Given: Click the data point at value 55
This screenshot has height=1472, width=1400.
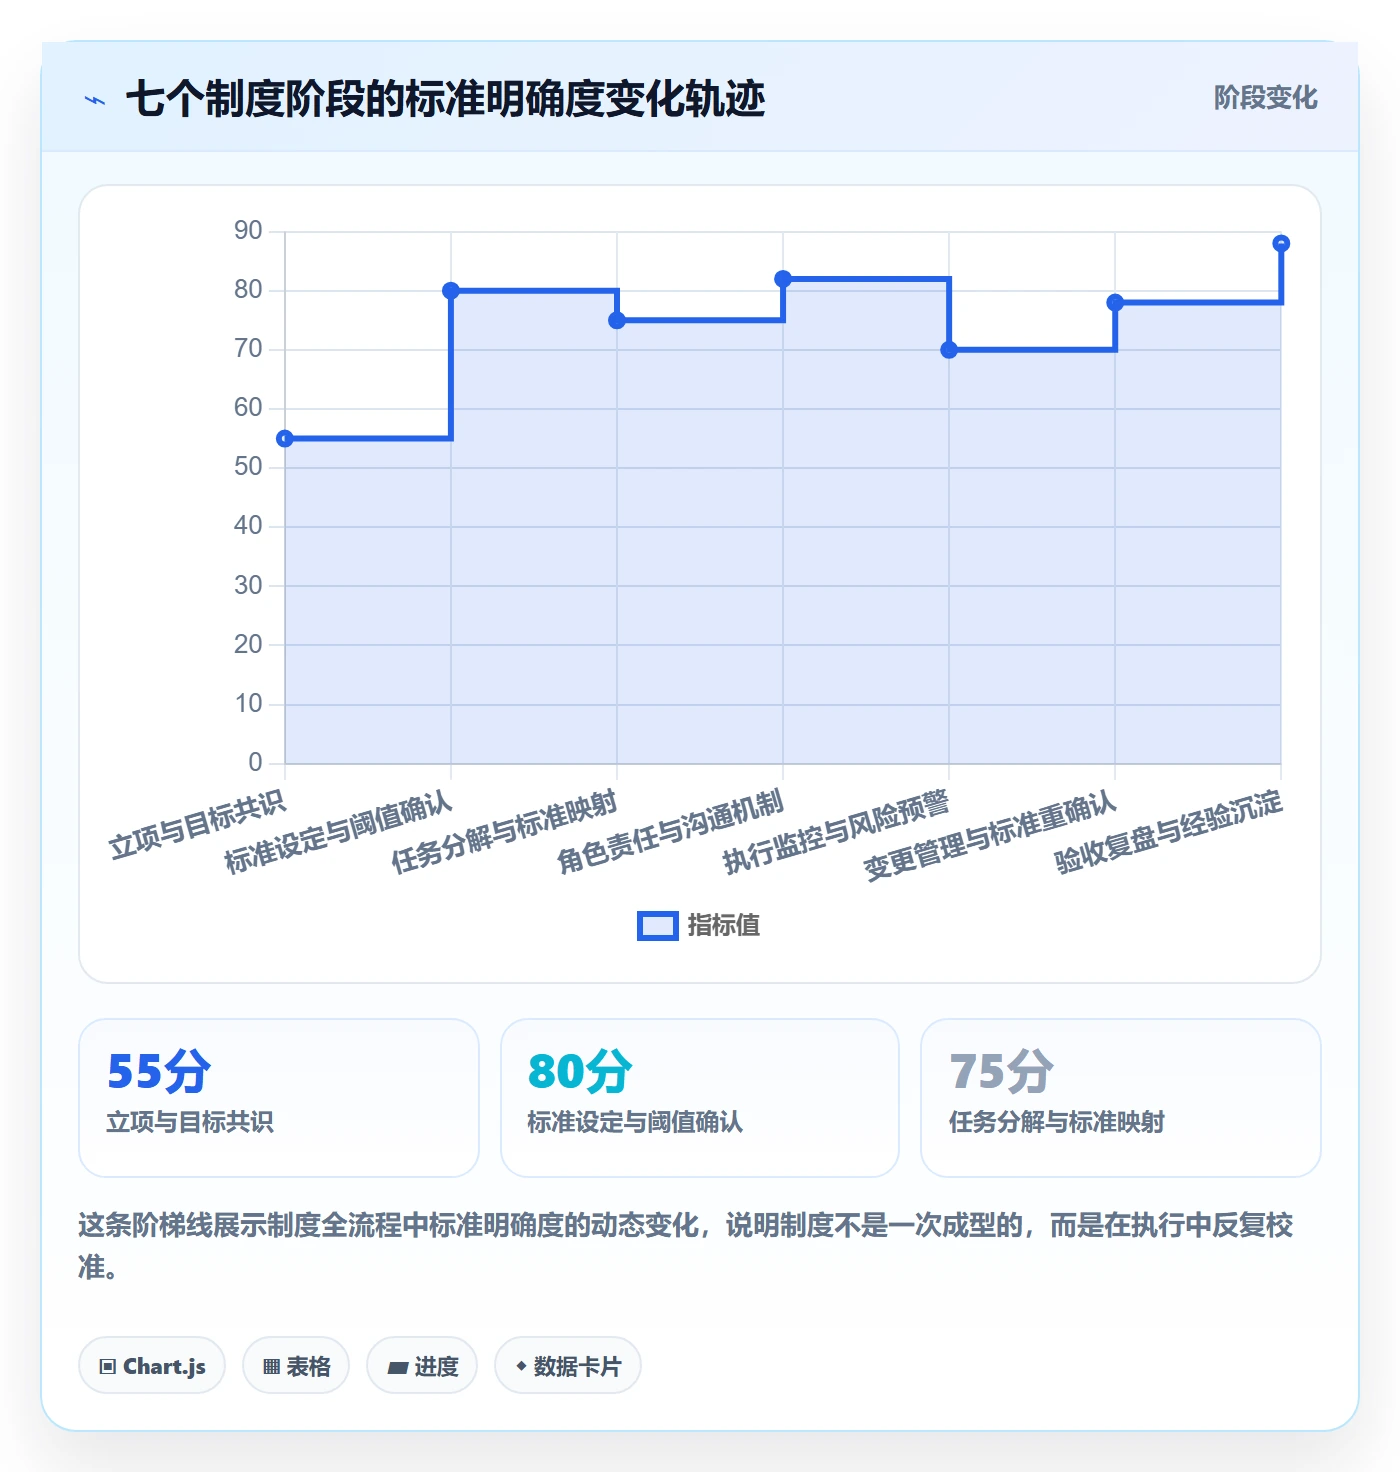Looking at the screenshot, I should 285,439.
